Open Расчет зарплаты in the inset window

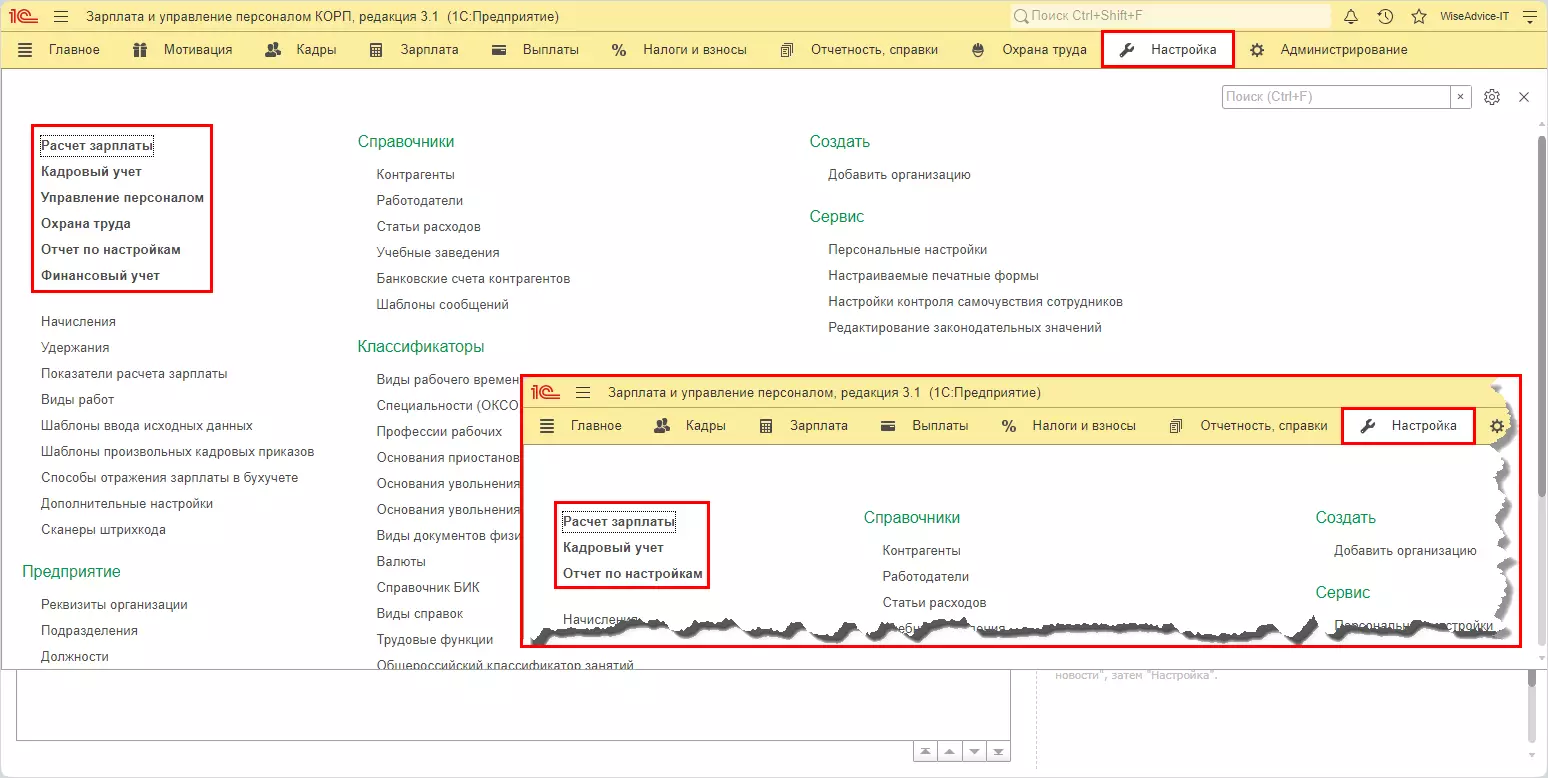click(x=619, y=522)
